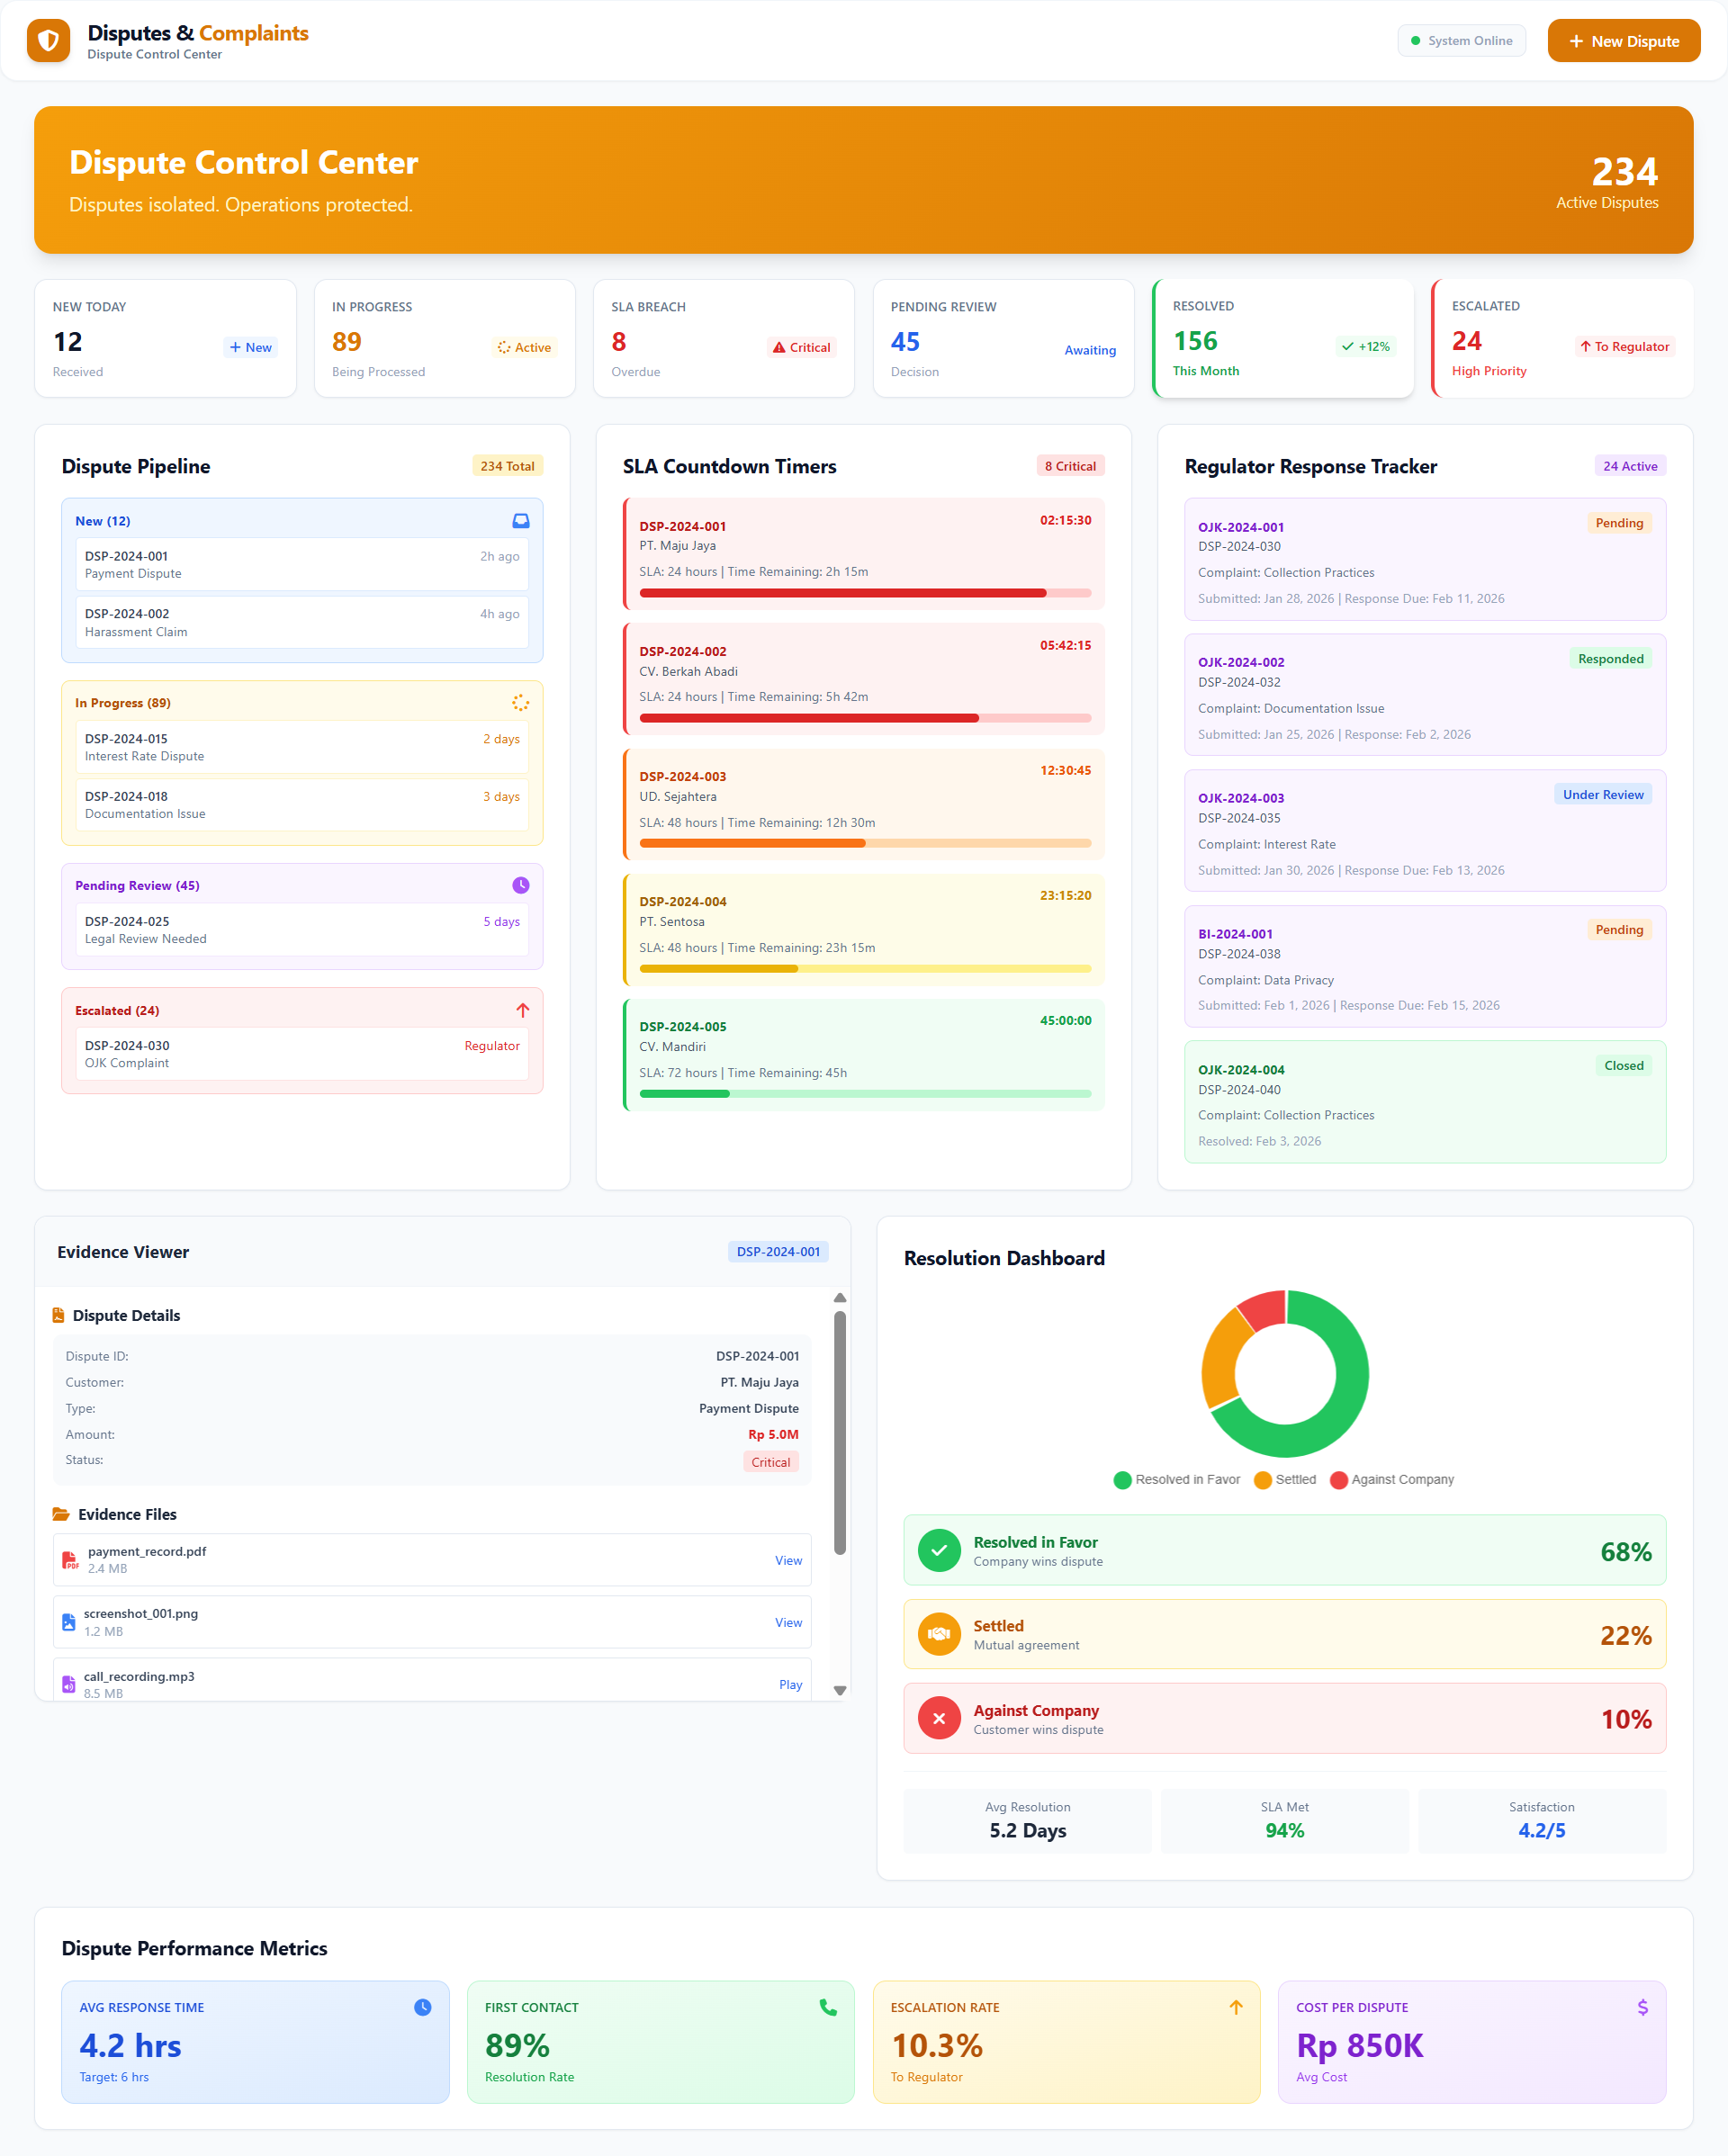The width and height of the screenshot is (1728, 2156).
Task: Click the shield logo icon
Action: point(48,41)
